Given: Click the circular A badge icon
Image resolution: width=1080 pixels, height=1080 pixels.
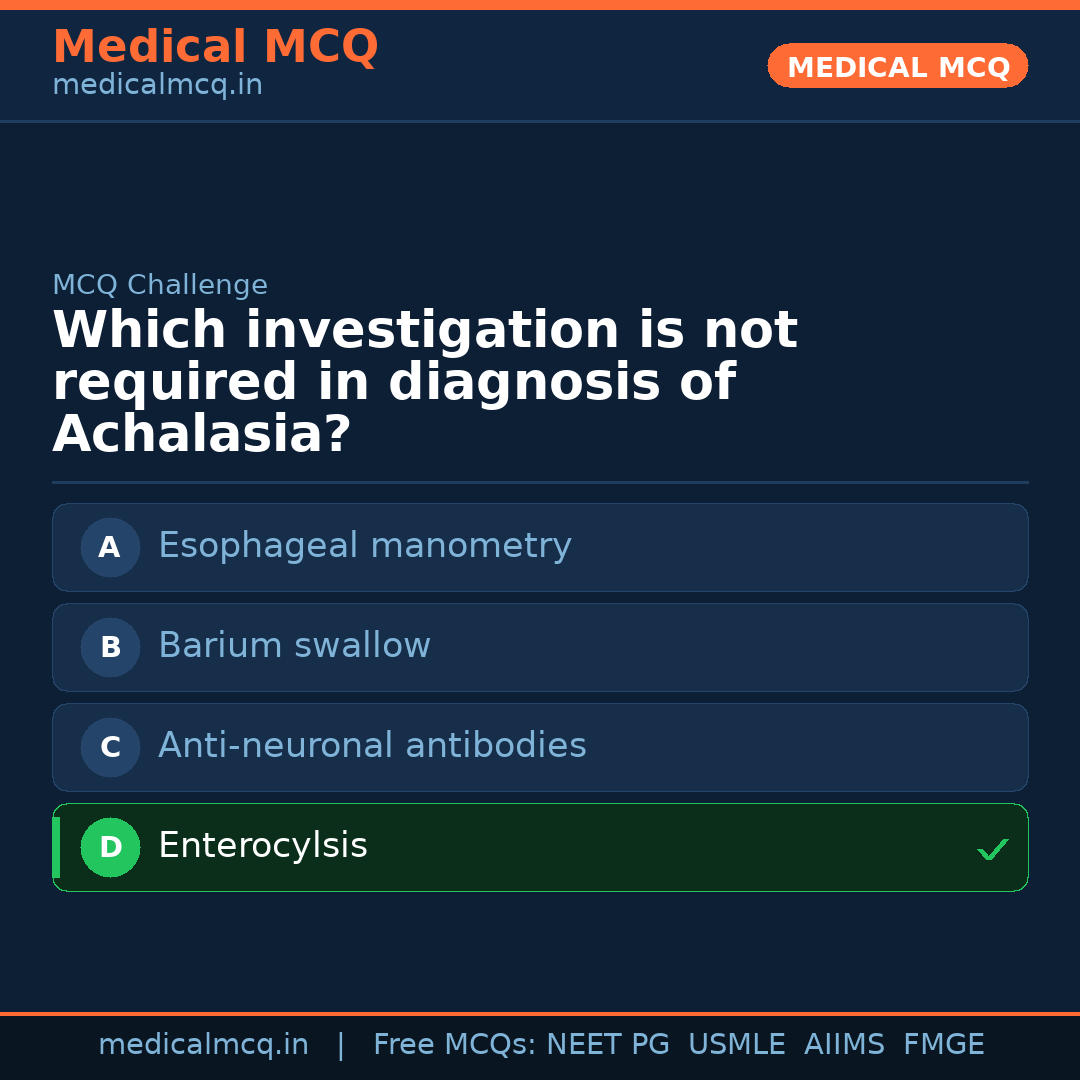Looking at the screenshot, I should point(110,547).
